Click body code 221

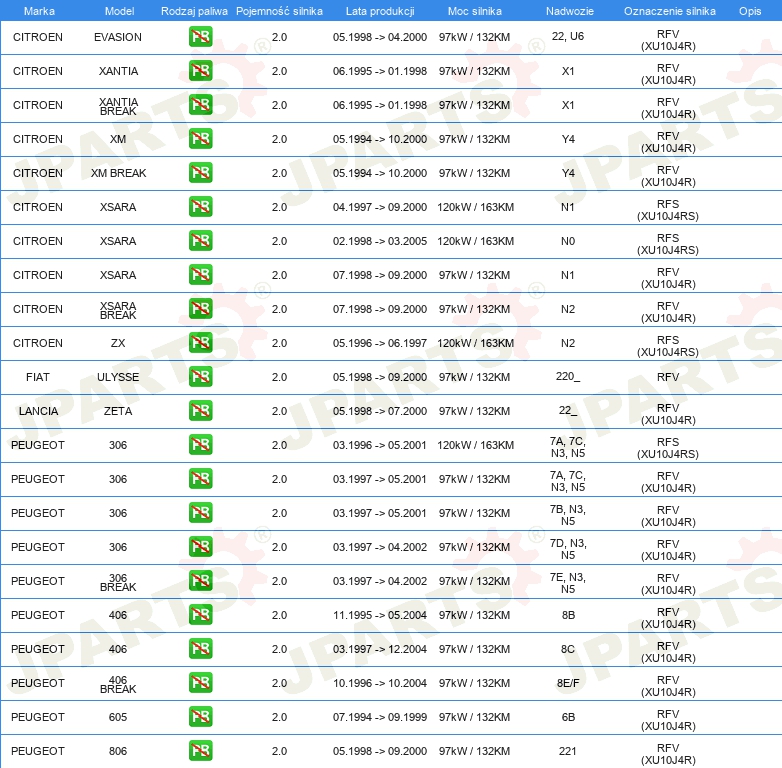pos(568,751)
